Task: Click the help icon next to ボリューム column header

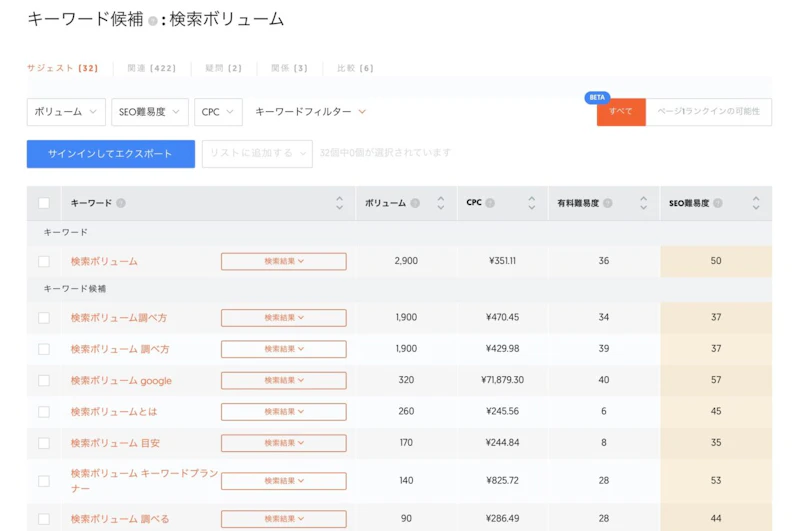Action: pos(415,203)
